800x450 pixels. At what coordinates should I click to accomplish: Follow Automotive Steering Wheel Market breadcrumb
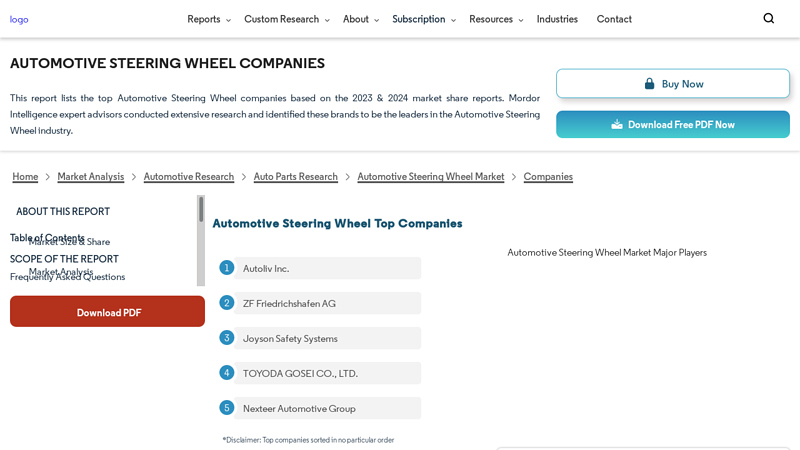[x=431, y=177]
